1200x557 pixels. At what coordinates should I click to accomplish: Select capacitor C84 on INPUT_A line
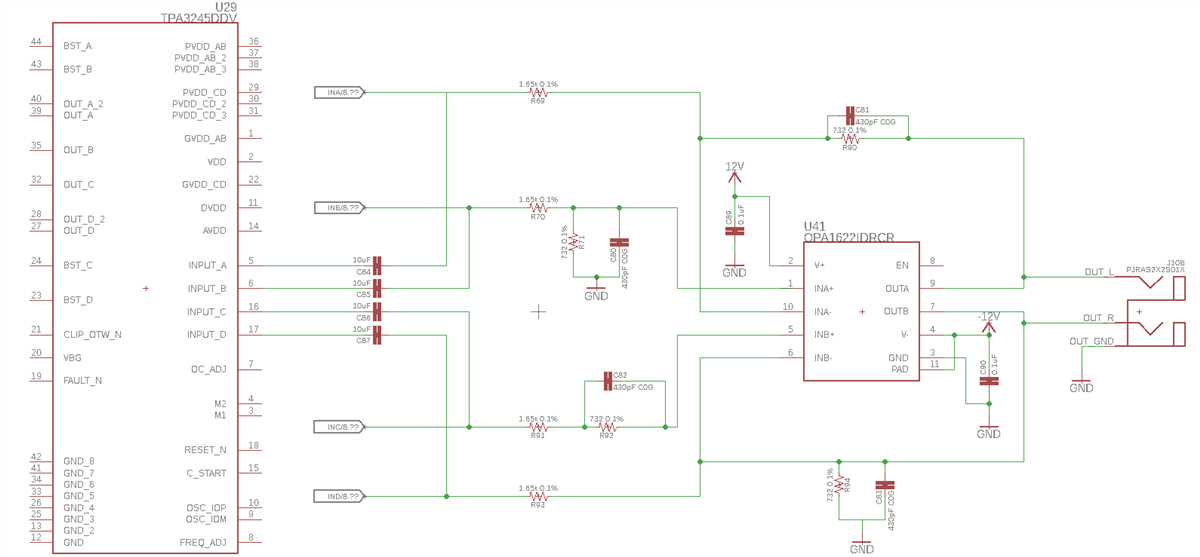coord(377,266)
